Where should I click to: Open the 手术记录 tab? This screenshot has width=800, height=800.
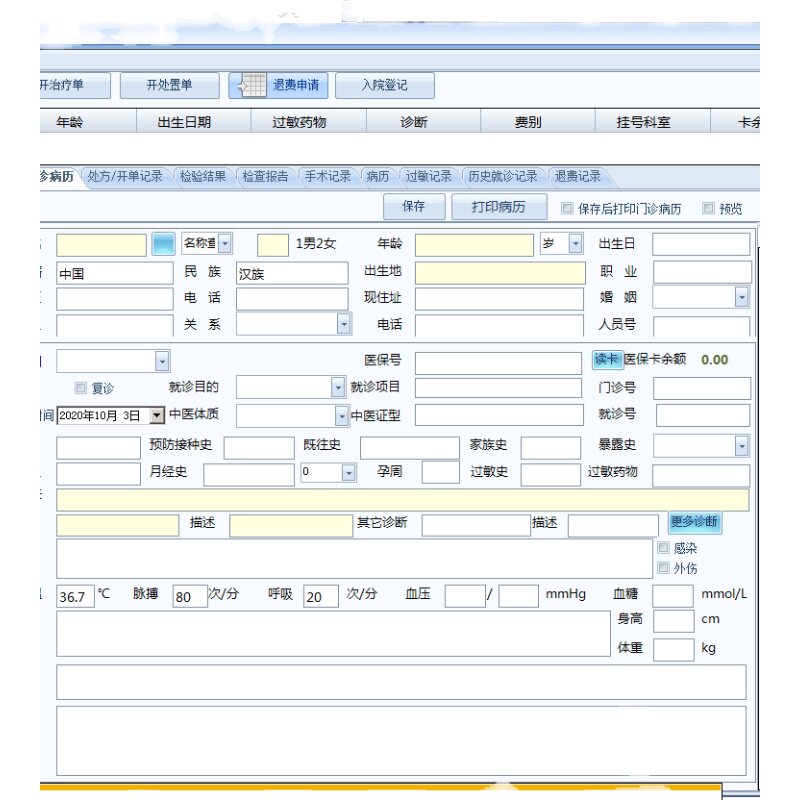click(x=328, y=177)
